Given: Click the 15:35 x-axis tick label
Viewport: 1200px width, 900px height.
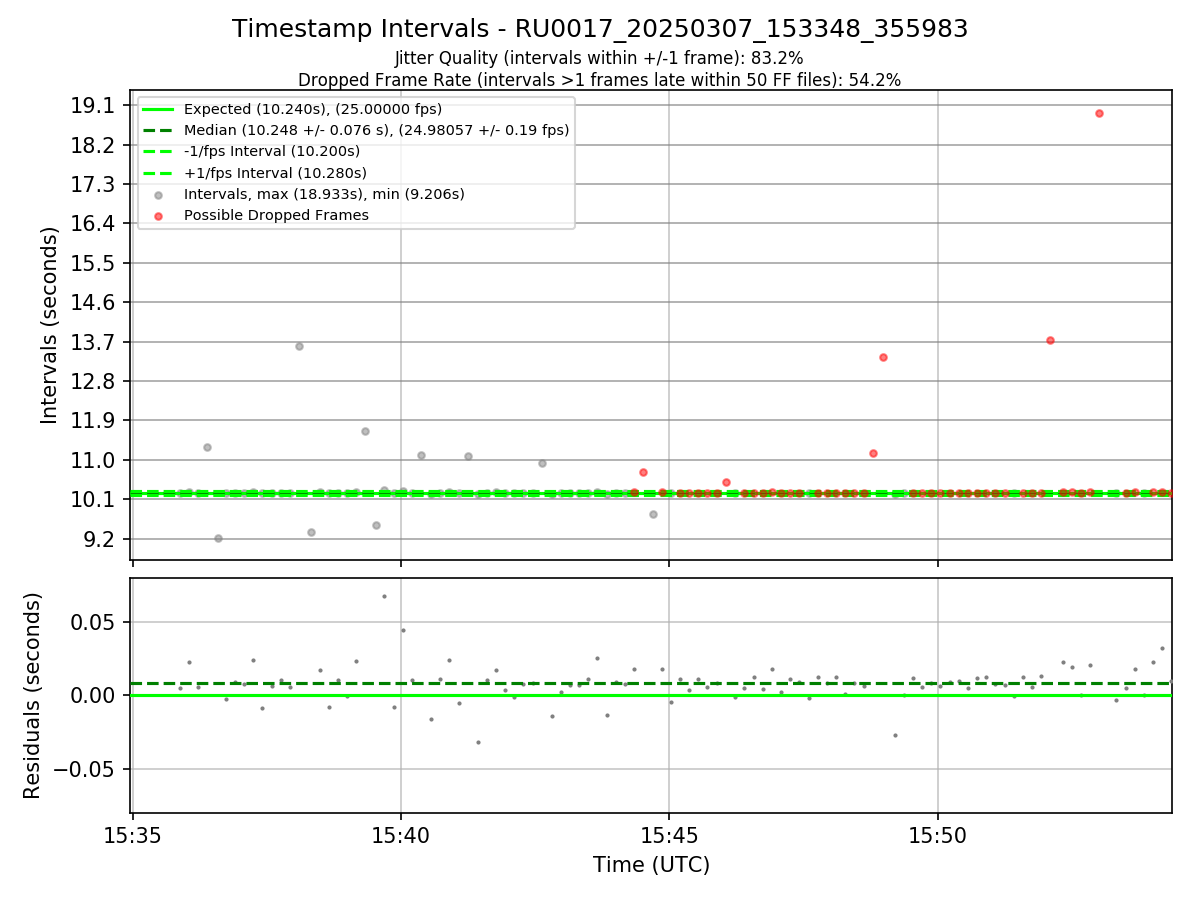Looking at the screenshot, I should point(133,834).
